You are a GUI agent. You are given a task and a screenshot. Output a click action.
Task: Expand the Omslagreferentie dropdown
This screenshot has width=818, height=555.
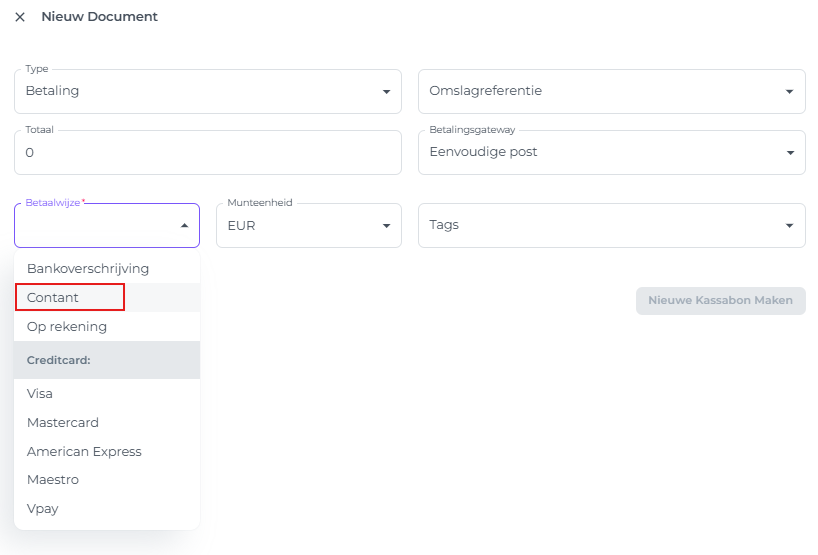tap(610, 91)
